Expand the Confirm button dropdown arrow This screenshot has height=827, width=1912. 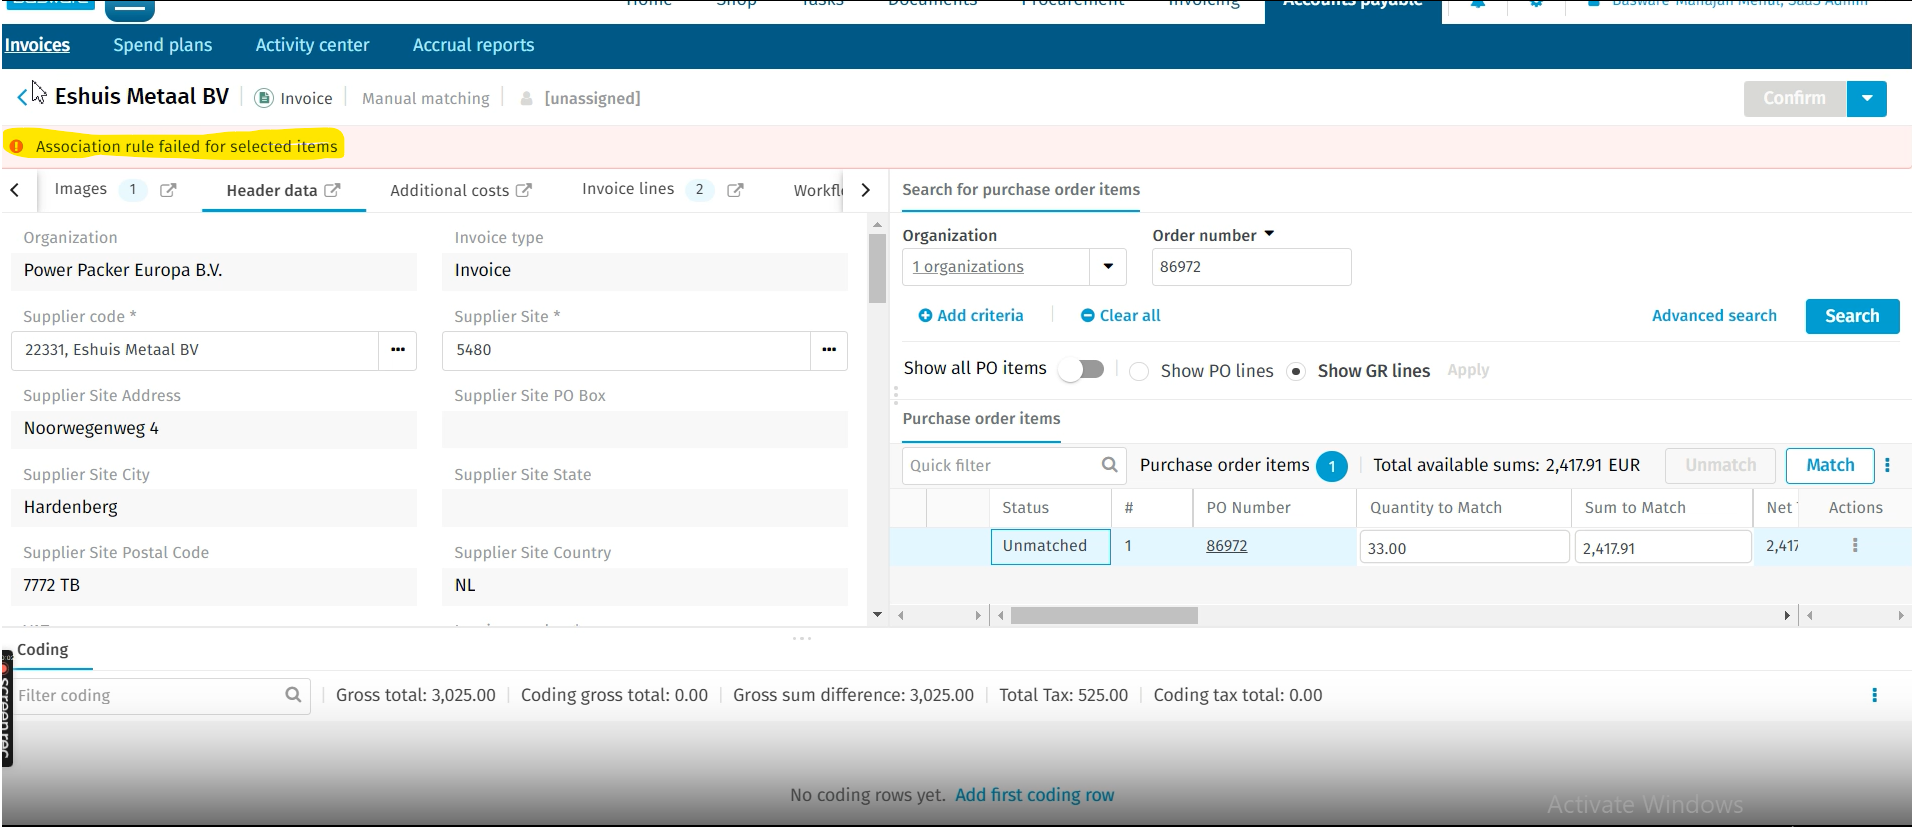pos(1867,98)
